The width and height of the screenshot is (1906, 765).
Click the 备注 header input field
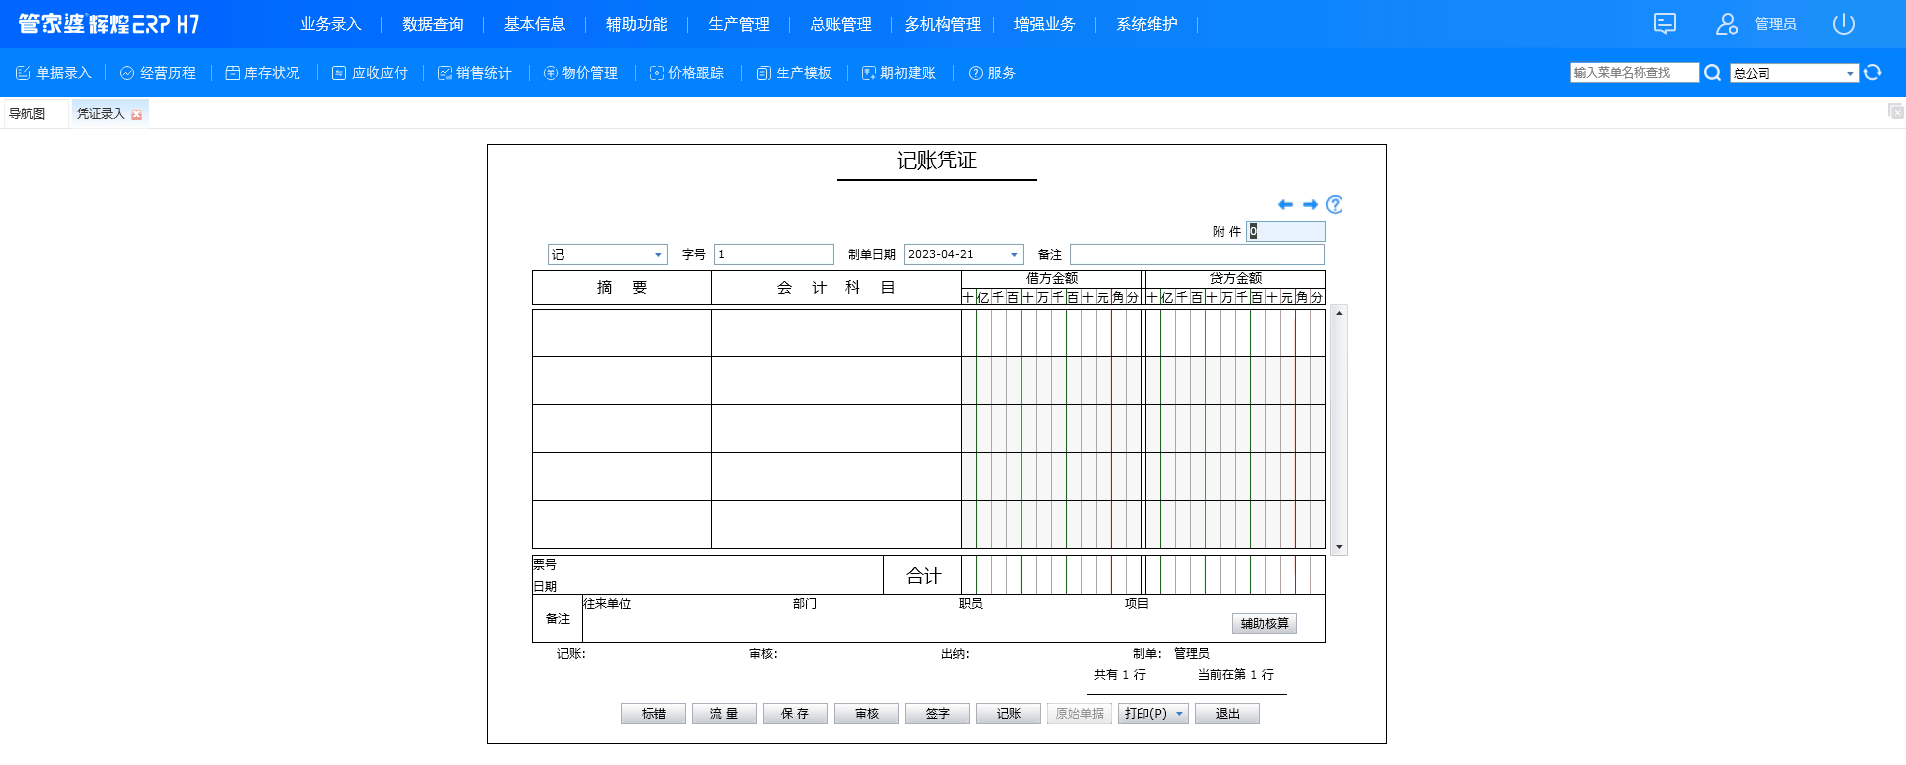tap(1197, 255)
